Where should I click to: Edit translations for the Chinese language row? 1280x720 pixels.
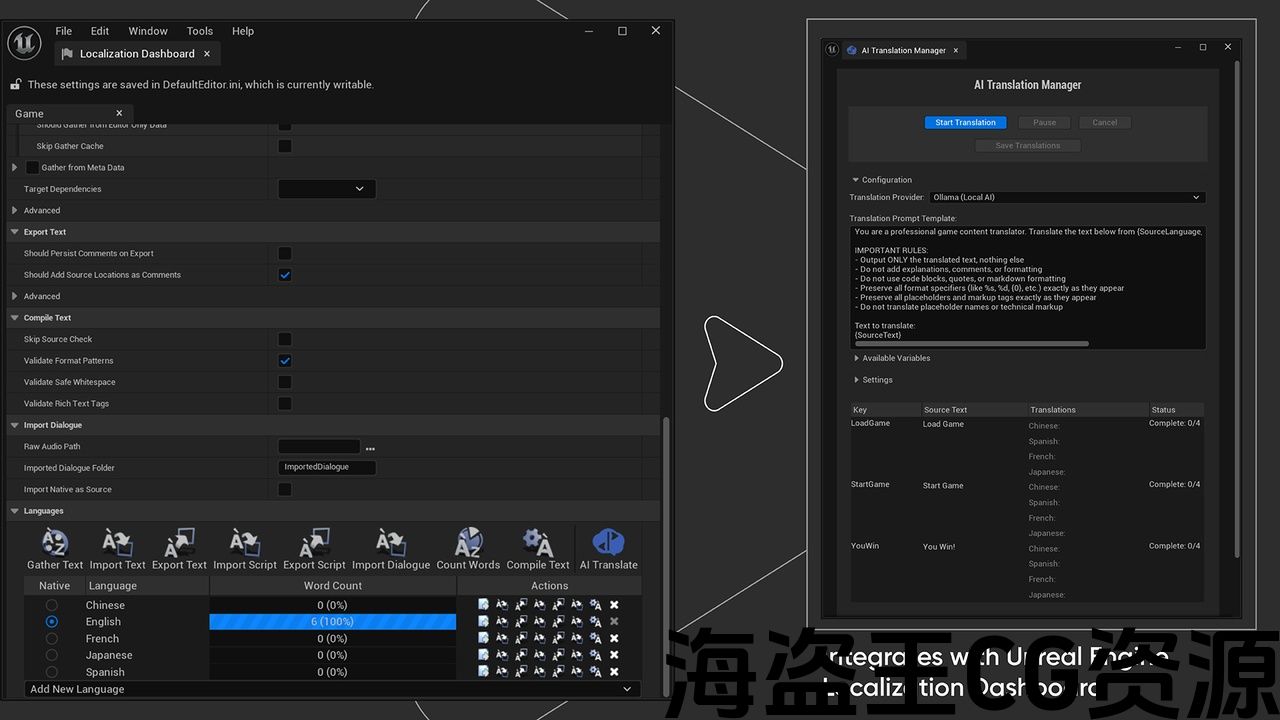[484, 605]
